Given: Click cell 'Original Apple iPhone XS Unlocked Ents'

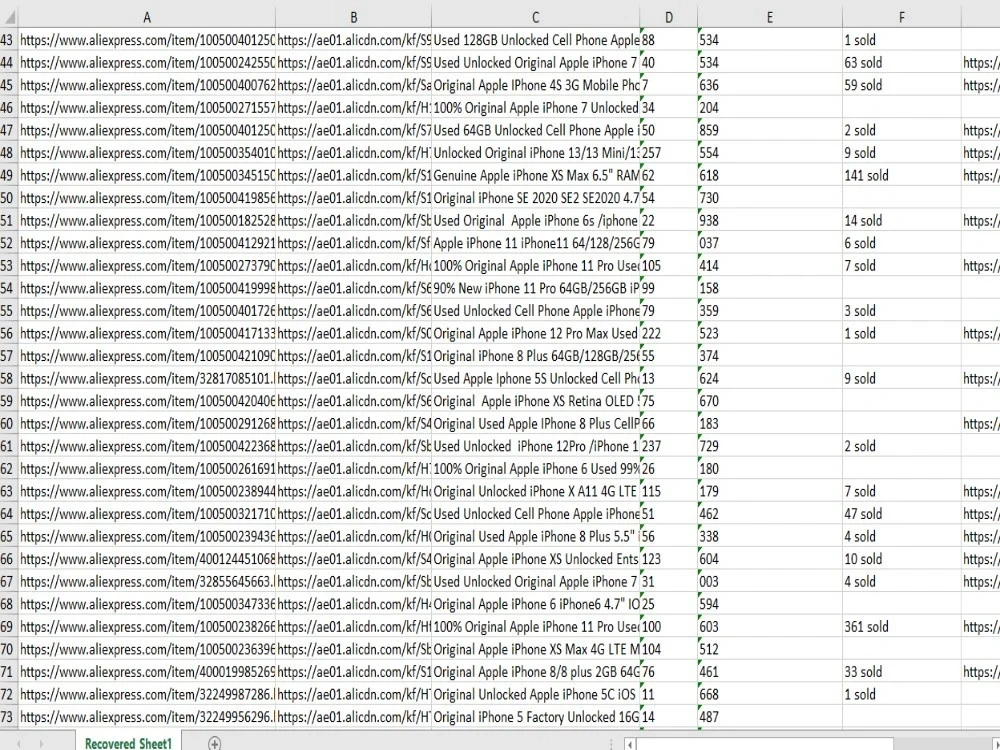Looking at the screenshot, I should point(536,559).
